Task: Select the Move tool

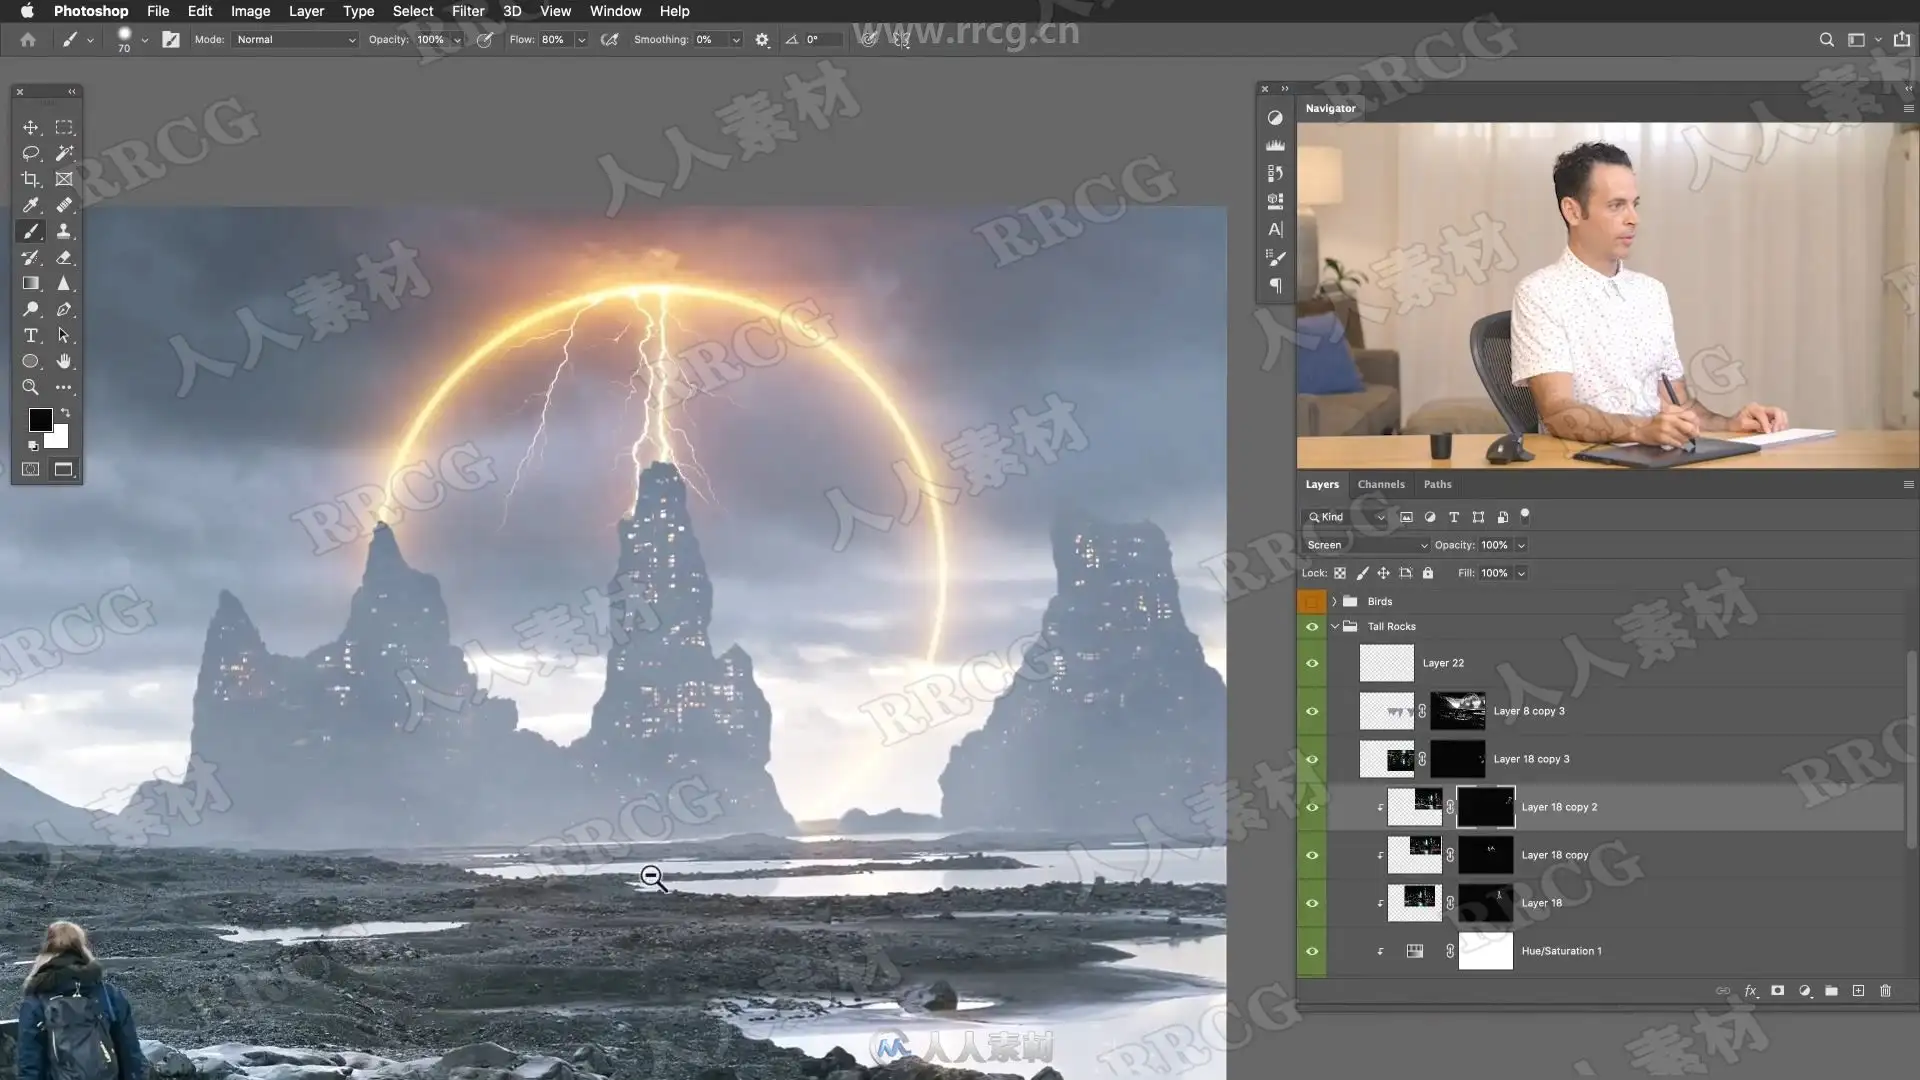Action: tap(31, 127)
